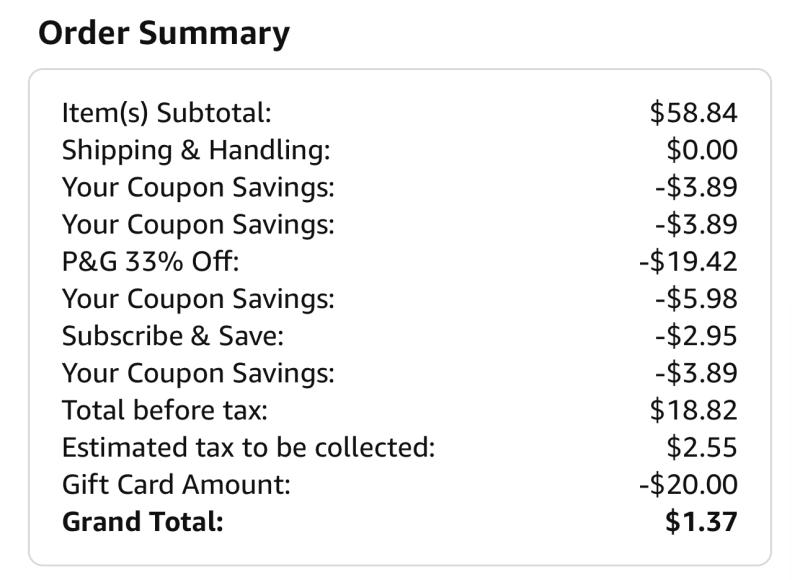The height and width of the screenshot is (580, 800).
Task: Click the $0.00 shipping amount
Action: tap(702, 150)
